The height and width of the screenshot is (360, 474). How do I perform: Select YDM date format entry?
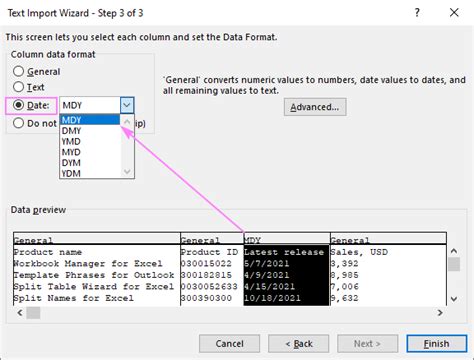pyautogui.click(x=90, y=173)
